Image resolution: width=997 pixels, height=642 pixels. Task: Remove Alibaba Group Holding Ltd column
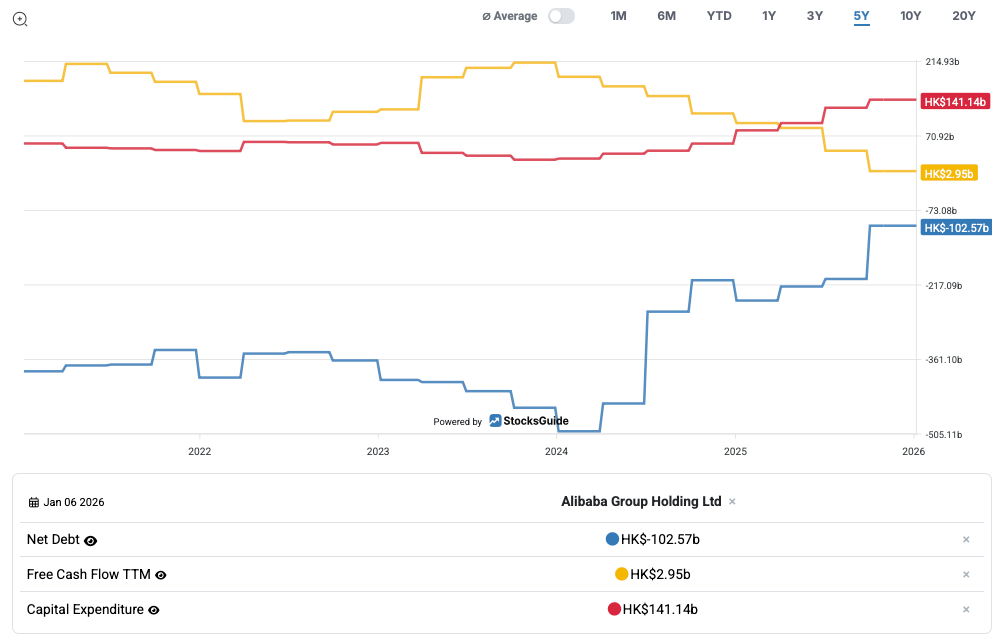(732, 502)
